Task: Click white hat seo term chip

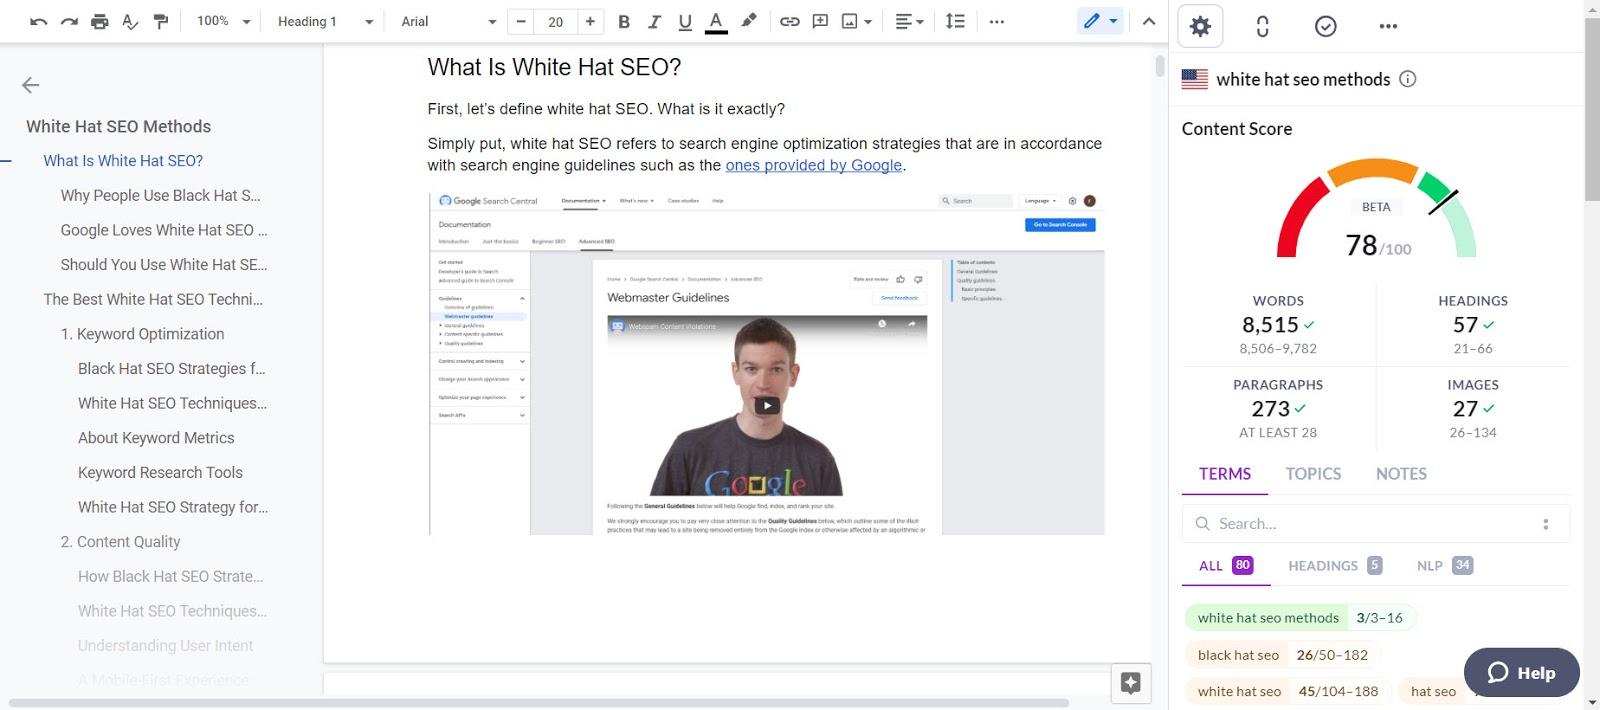Action: pyautogui.click(x=1288, y=692)
